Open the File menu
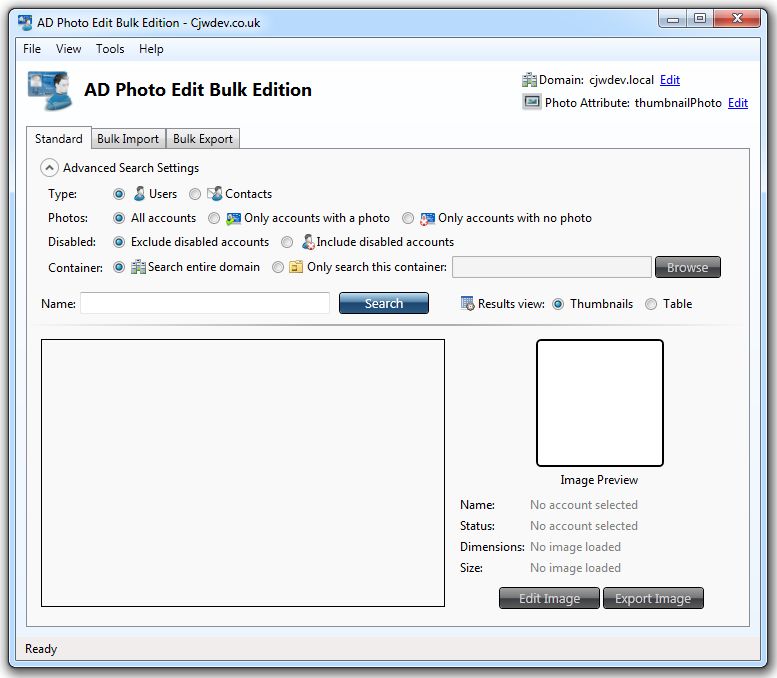Image resolution: width=777 pixels, height=678 pixels. pyautogui.click(x=32, y=49)
